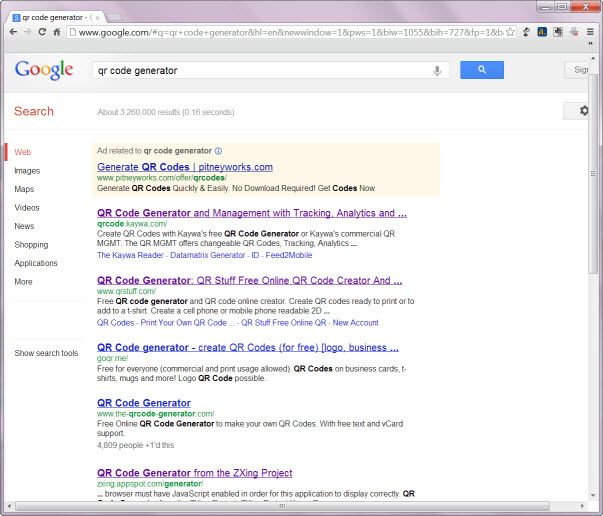Open the Chrome menu icon

(590, 32)
